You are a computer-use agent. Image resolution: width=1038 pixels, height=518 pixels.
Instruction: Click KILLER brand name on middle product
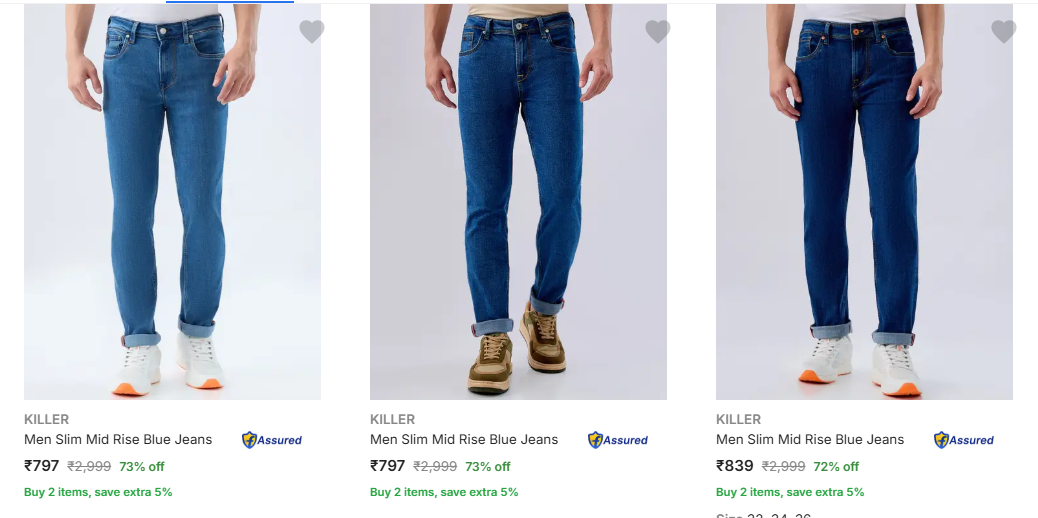pyautogui.click(x=392, y=419)
